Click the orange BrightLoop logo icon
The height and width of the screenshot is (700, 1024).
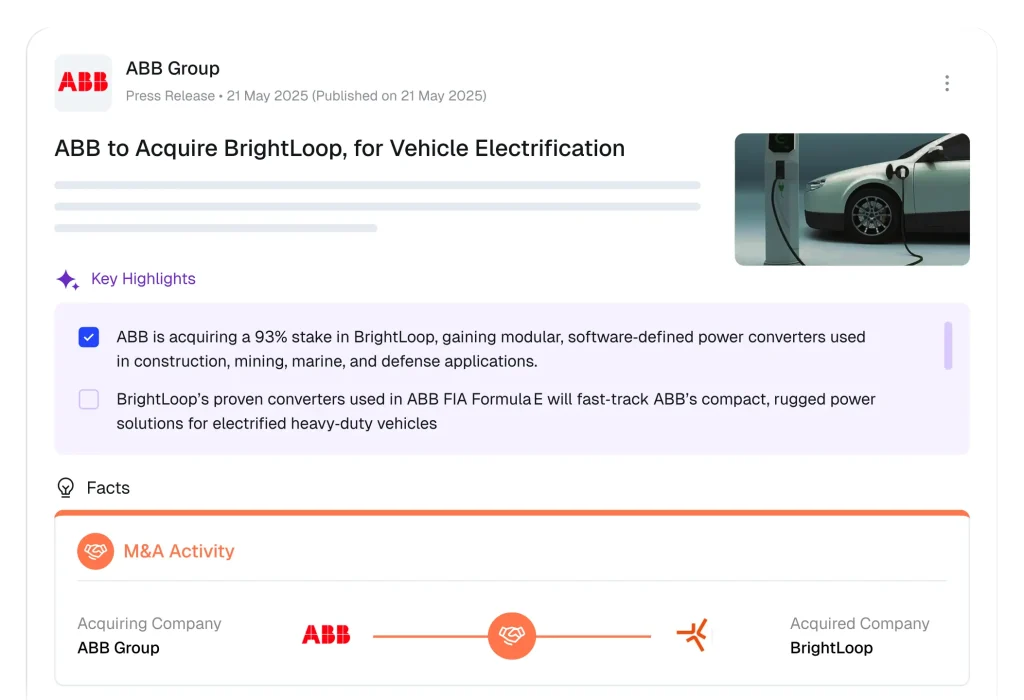[x=692, y=635]
